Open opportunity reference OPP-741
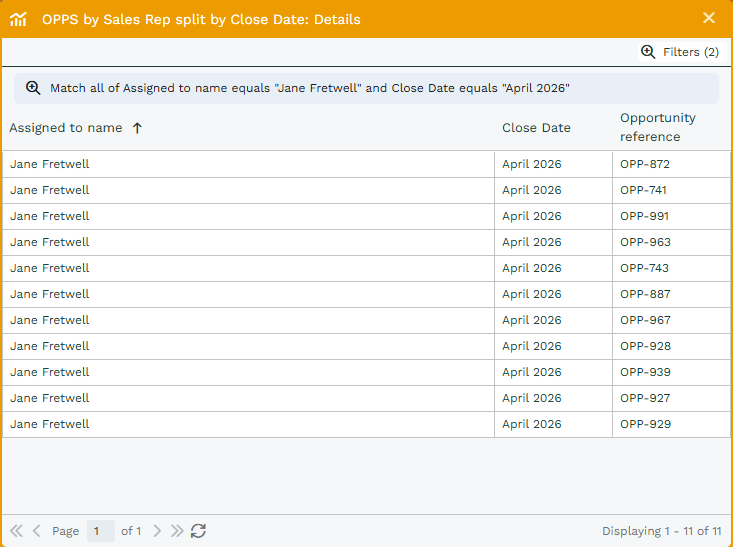This screenshot has height=547, width=733. click(x=643, y=190)
